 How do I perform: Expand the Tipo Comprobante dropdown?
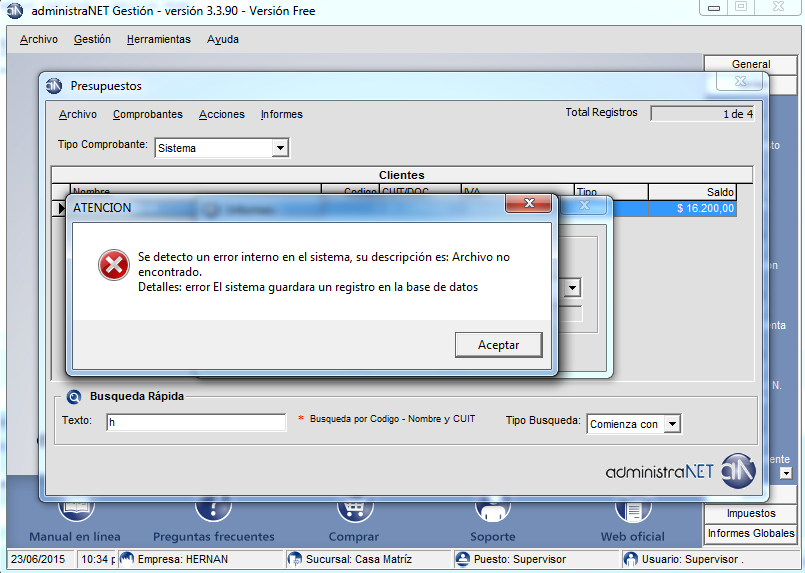point(280,148)
